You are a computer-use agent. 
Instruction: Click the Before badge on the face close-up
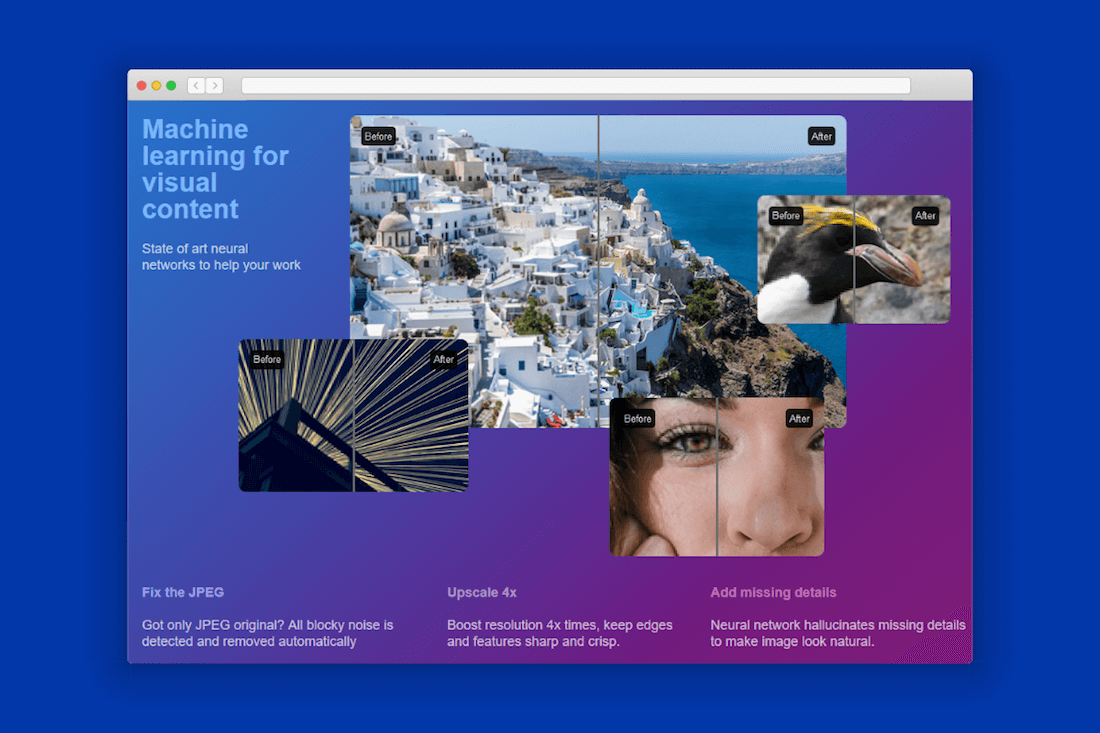pyautogui.click(x=636, y=418)
